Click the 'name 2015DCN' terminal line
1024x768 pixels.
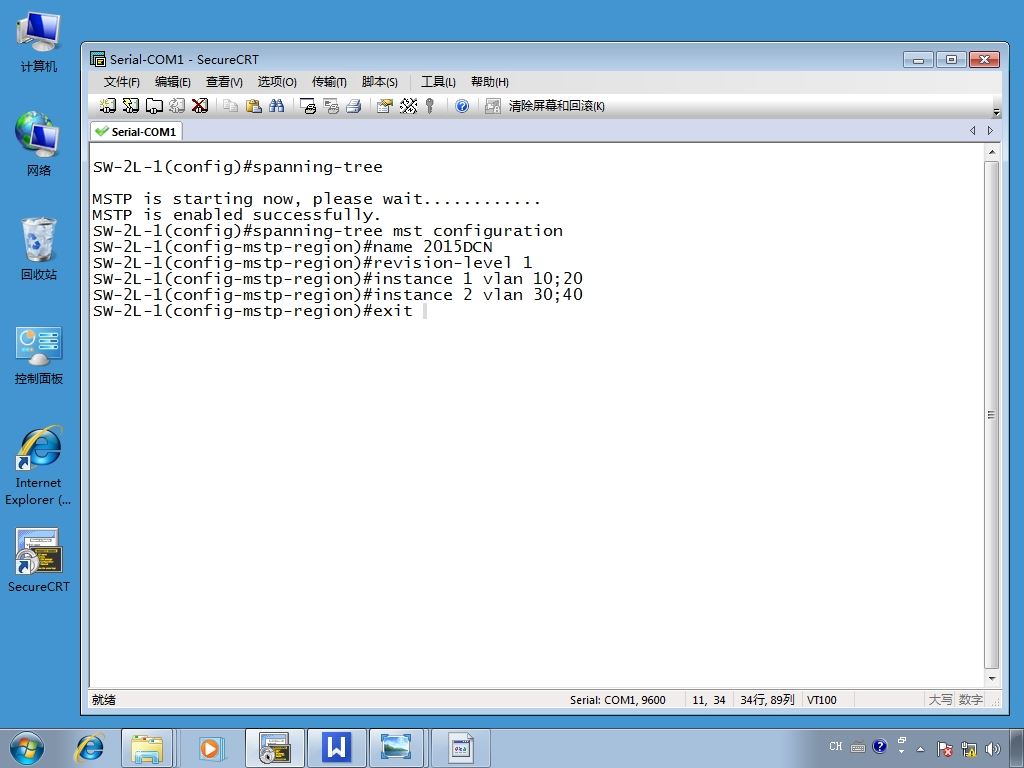(x=293, y=247)
